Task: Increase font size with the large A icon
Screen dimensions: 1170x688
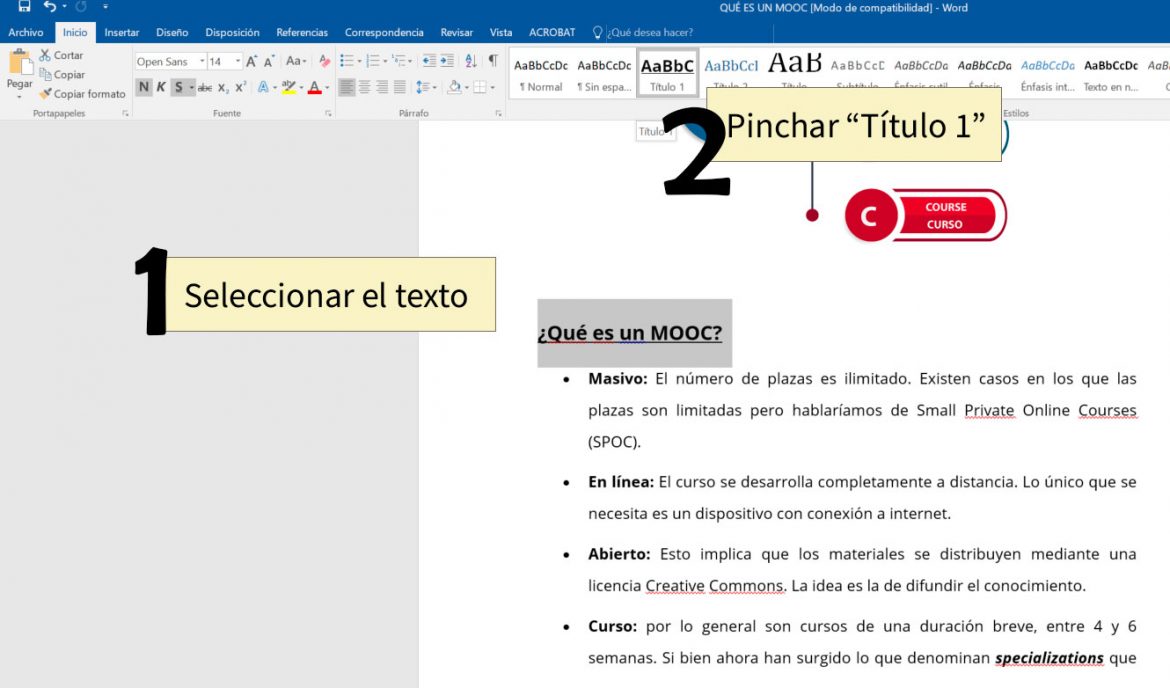Action: [x=251, y=61]
